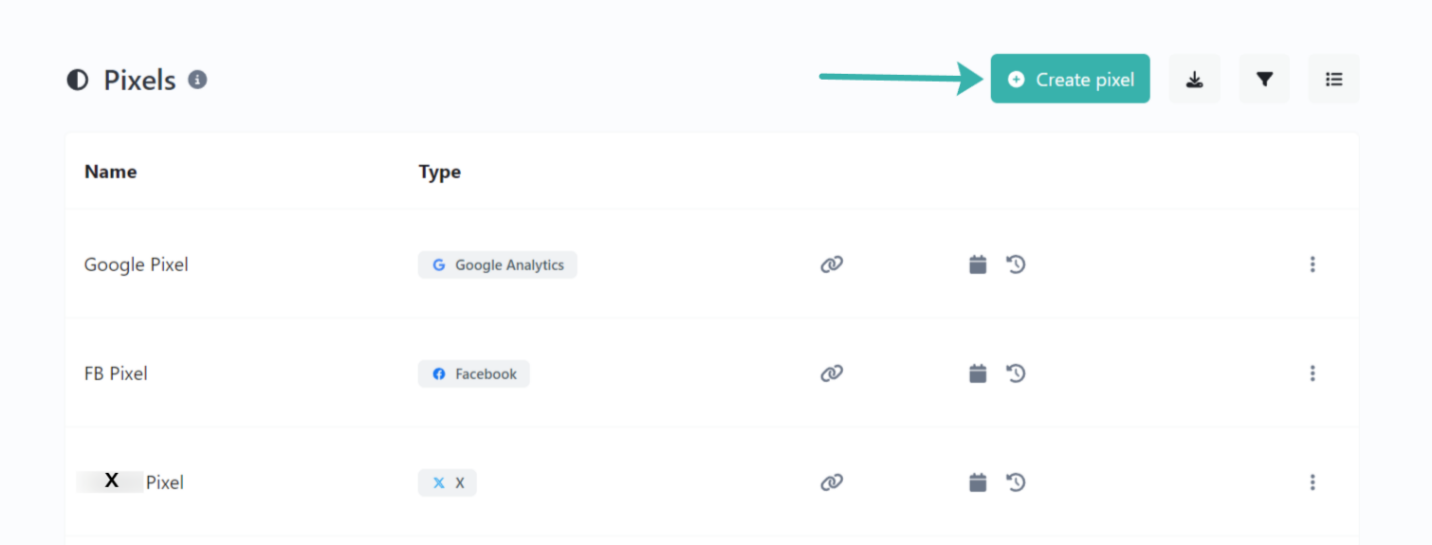Open the three-dot menu for FB Pixel
The height and width of the screenshot is (545, 1432).
(1312, 374)
